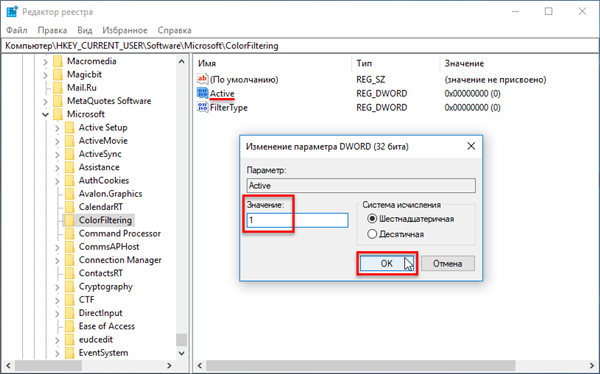Click the MetaQuotes Software folder icon

click(58, 101)
